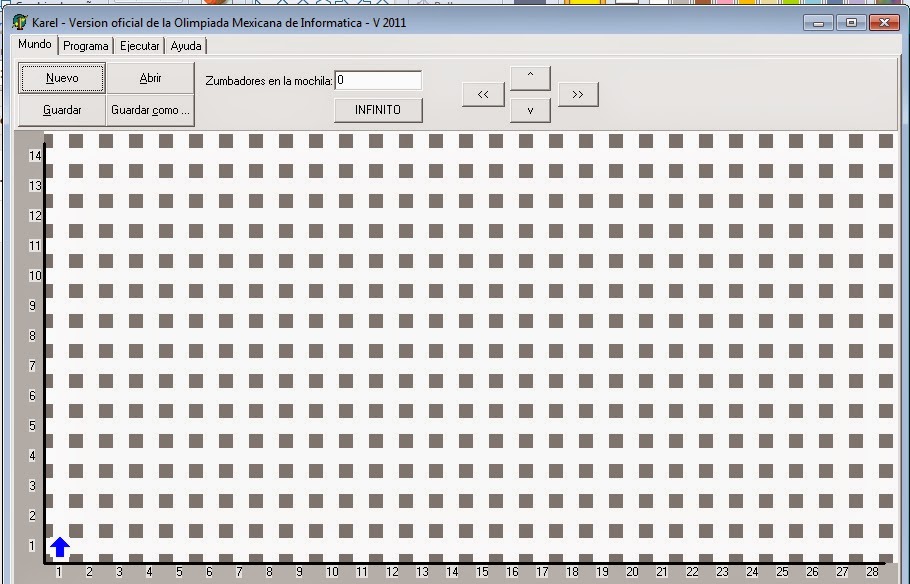Click column label 28 on the horizontal ruler

[x=872, y=573]
